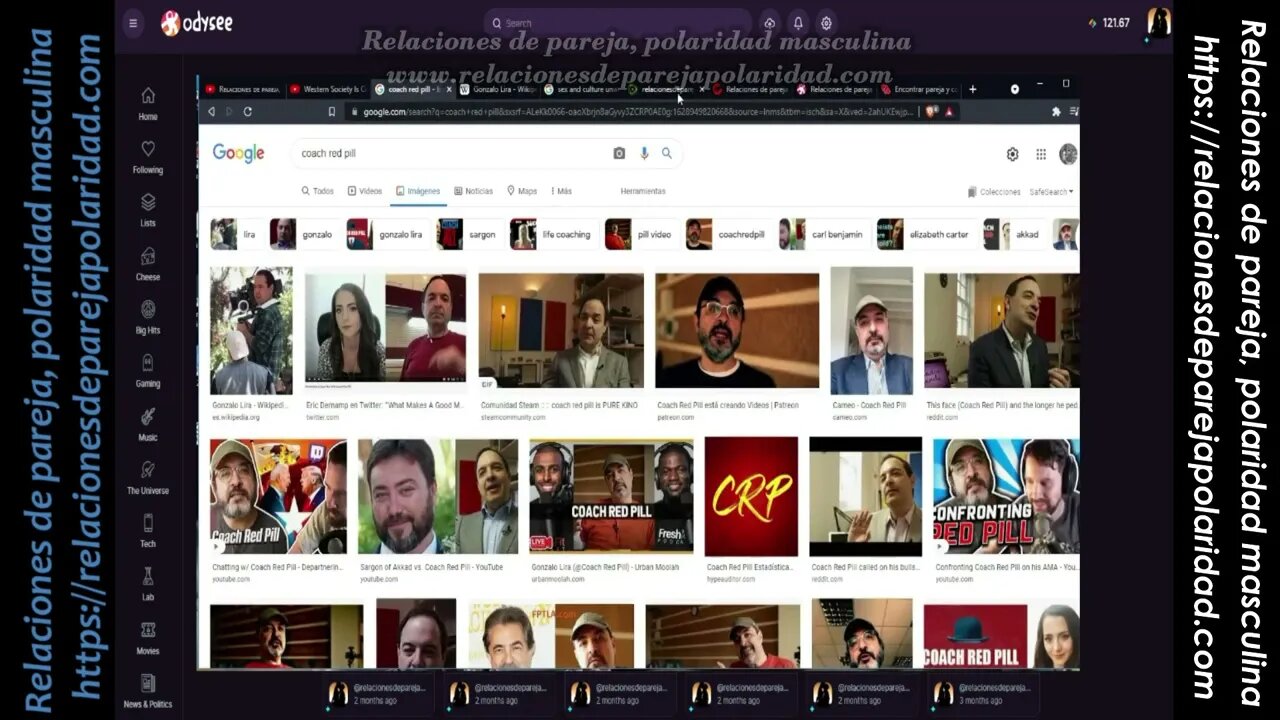Open the CRP red logo image result
Image resolution: width=1280 pixels, height=720 pixels.
[x=751, y=497]
